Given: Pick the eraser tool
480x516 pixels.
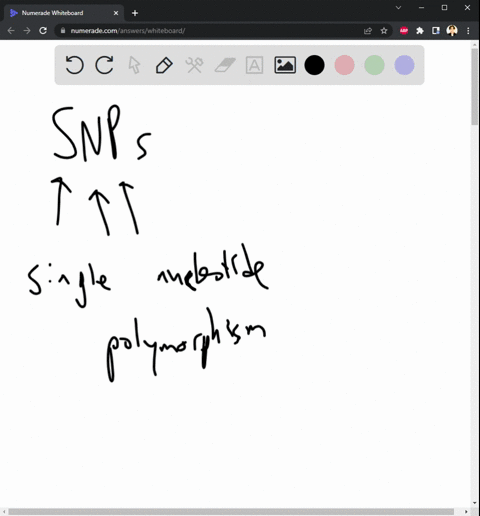Looking at the screenshot, I should tap(225, 65).
